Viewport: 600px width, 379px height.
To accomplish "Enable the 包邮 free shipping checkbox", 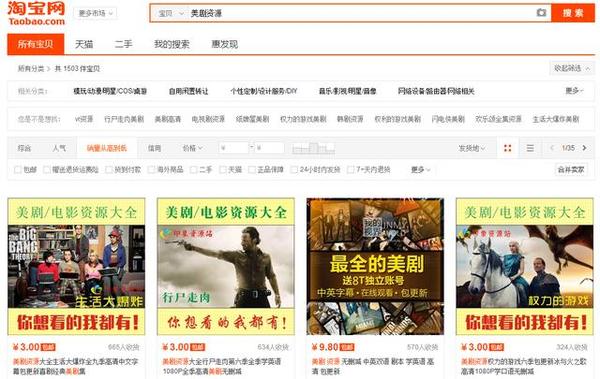I will pos(18,170).
